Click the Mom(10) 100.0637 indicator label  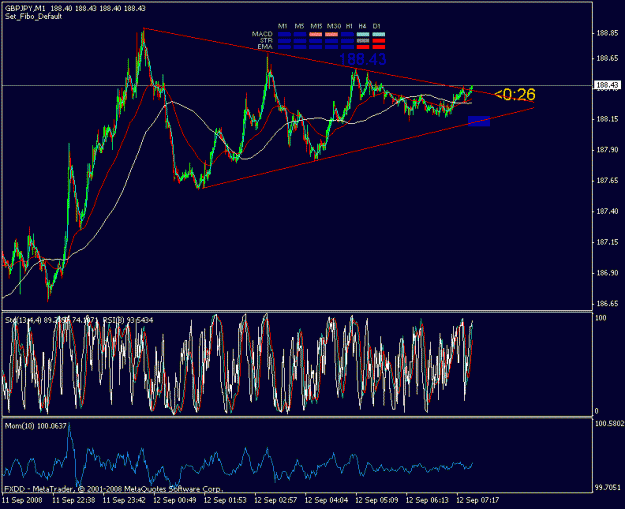click(35, 426)
